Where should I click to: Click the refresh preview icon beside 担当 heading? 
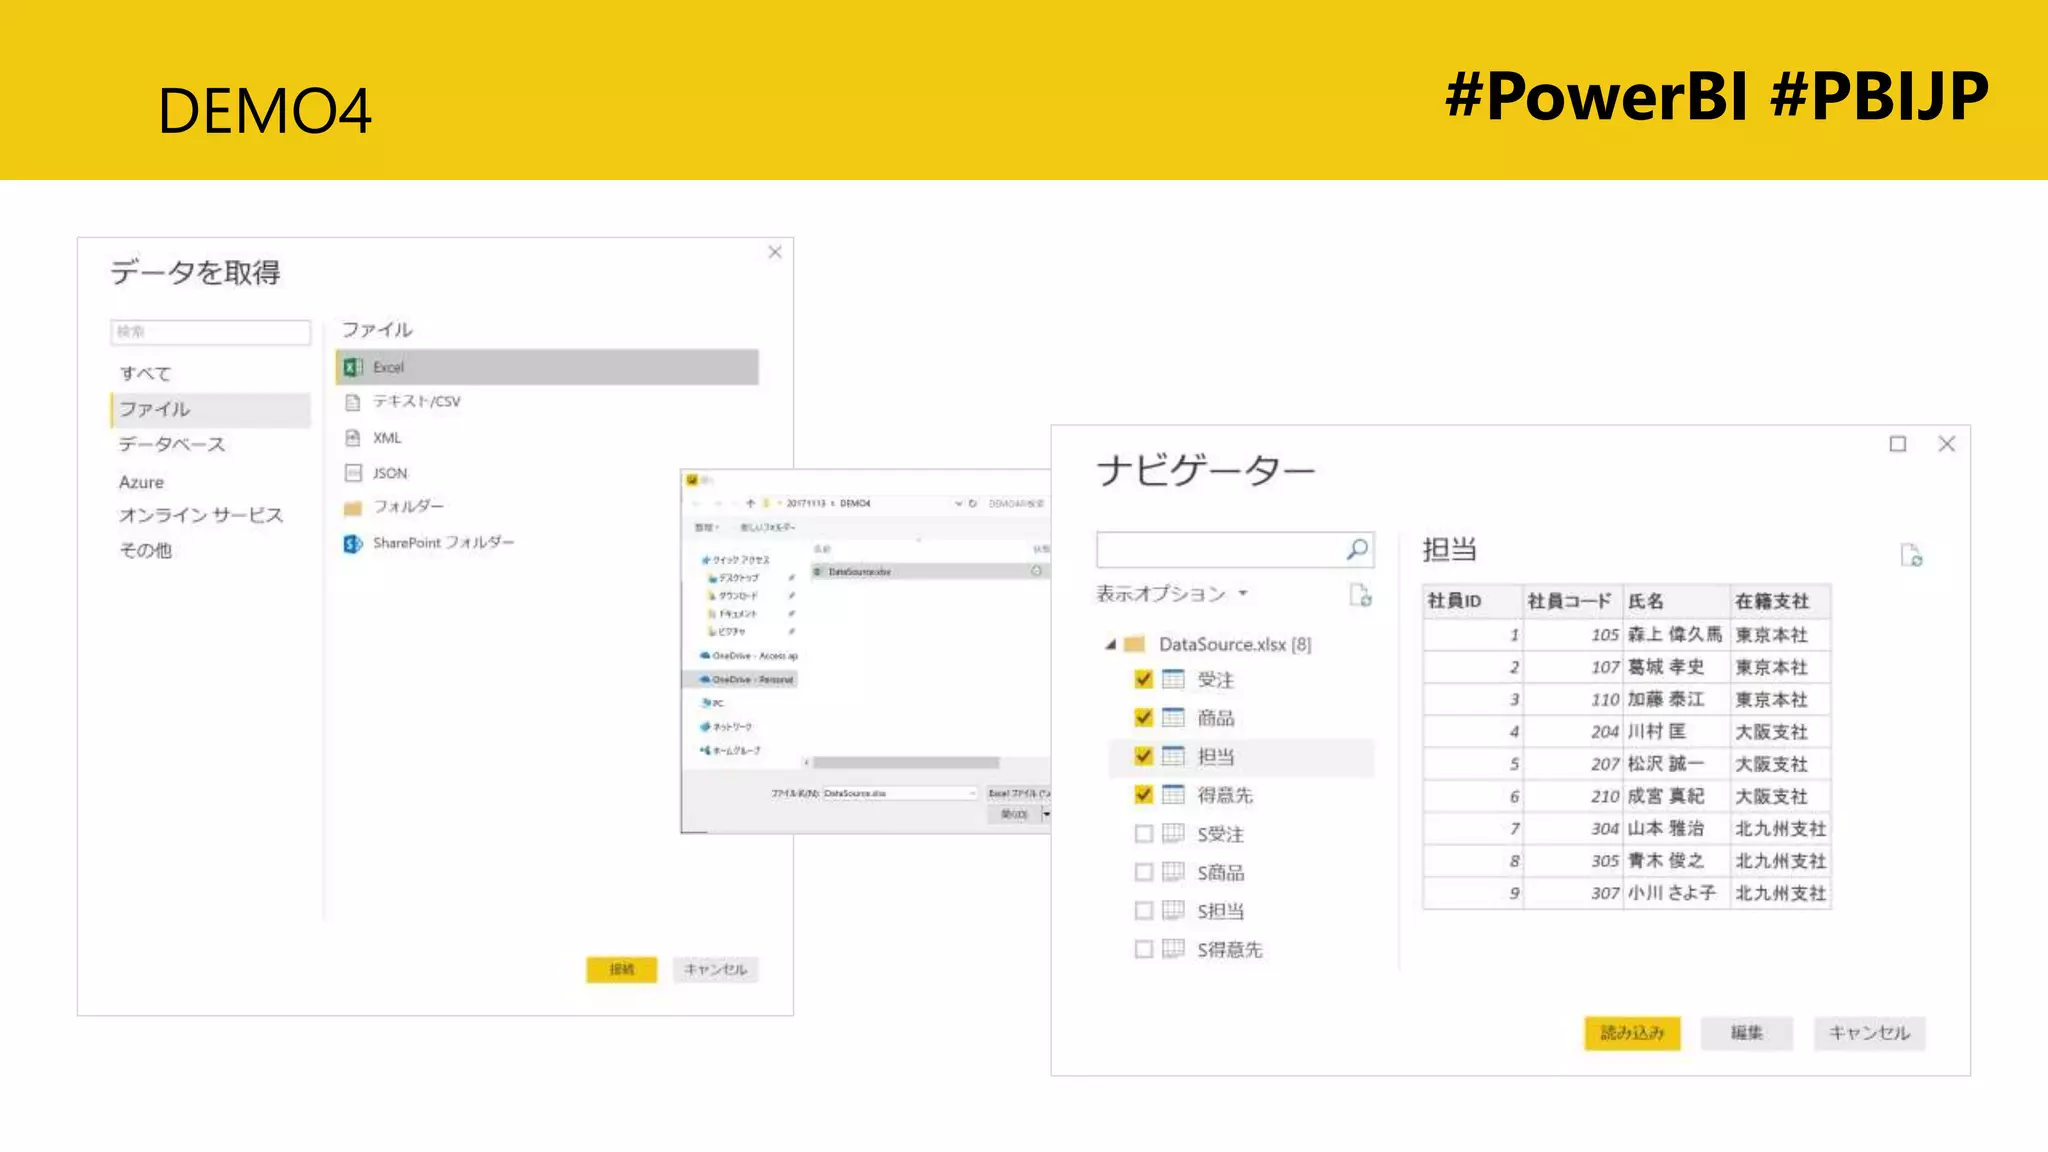[x=1911, y=555]
